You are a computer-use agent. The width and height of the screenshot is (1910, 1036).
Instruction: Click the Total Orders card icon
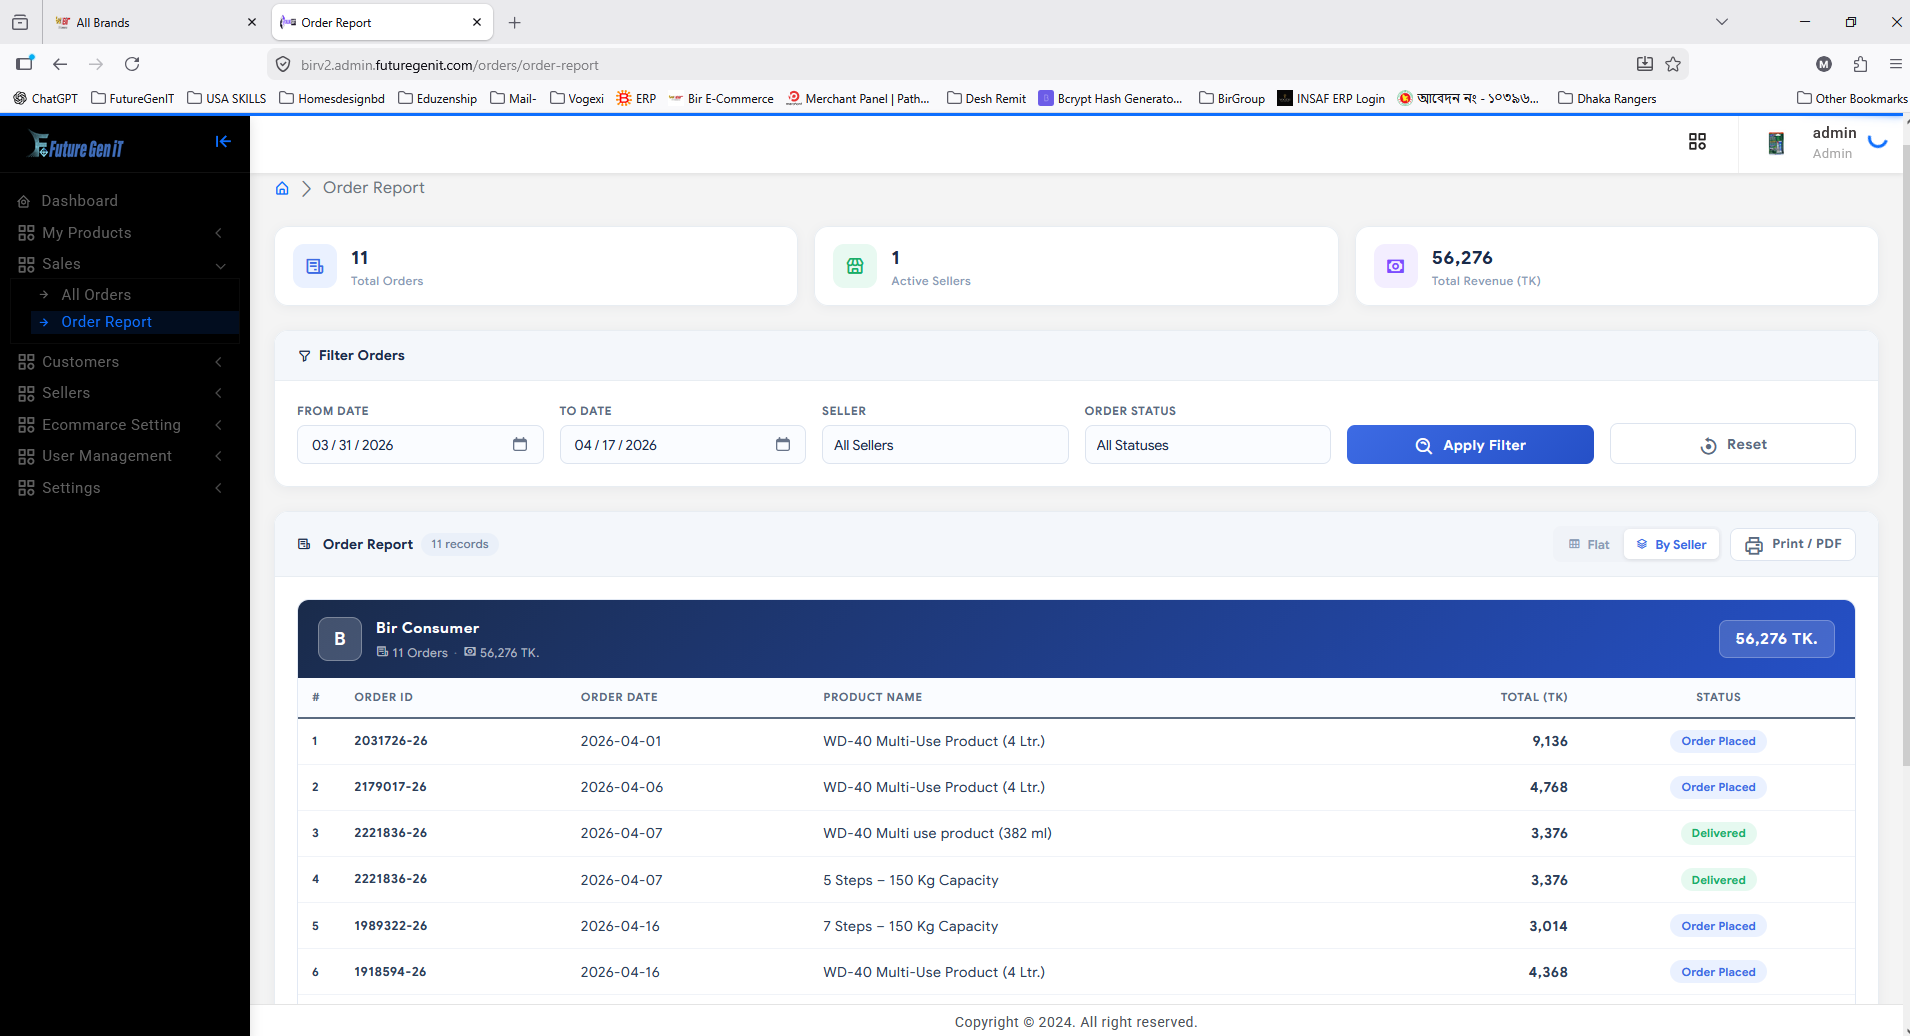click(315, 266)
